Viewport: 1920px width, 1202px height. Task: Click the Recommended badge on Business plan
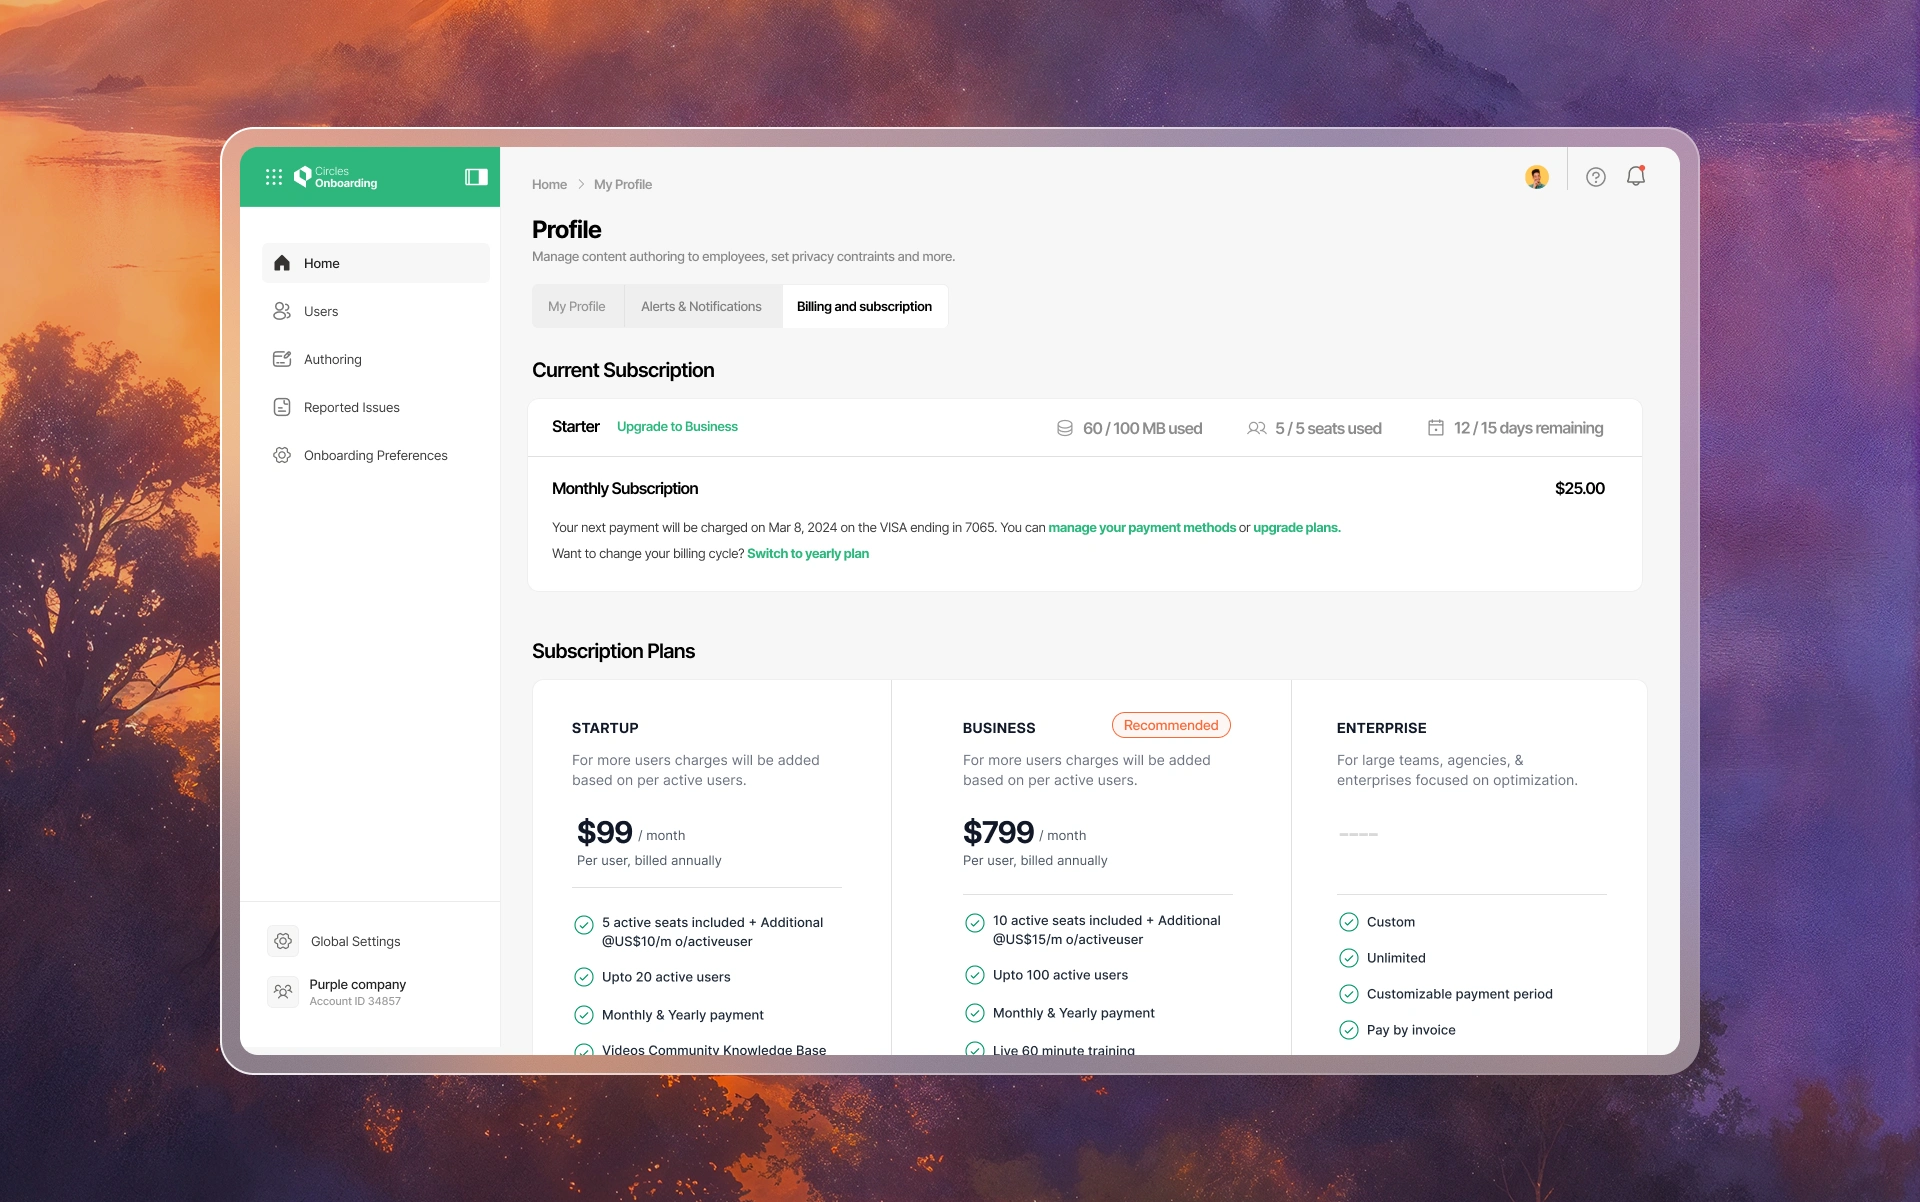(x=1171, y=726)
